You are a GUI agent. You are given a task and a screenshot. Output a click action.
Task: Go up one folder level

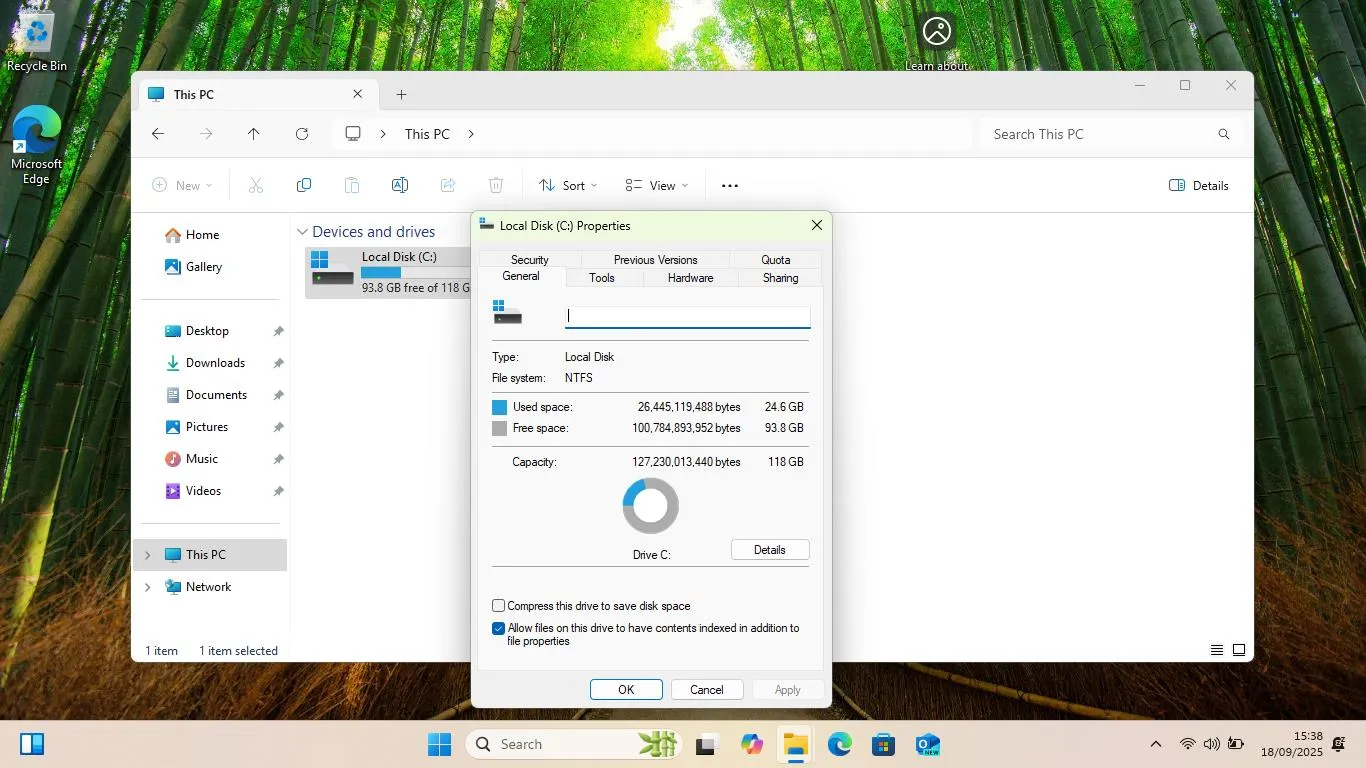point(254,134)
